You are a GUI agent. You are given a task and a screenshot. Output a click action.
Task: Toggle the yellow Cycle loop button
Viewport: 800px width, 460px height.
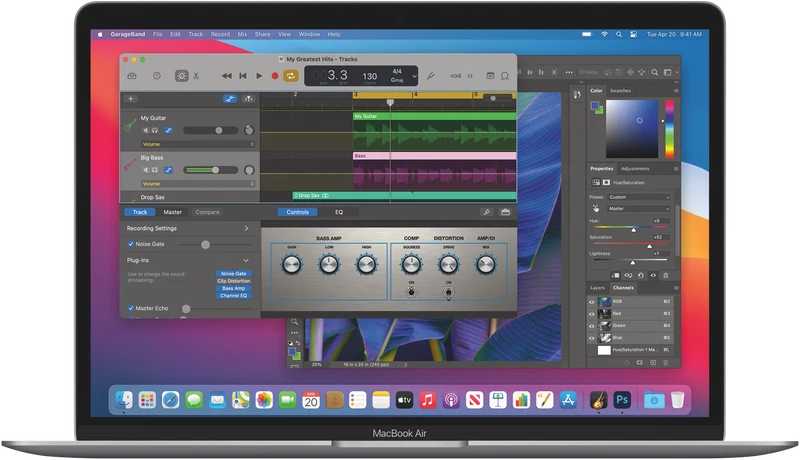[x=291, y=76]
